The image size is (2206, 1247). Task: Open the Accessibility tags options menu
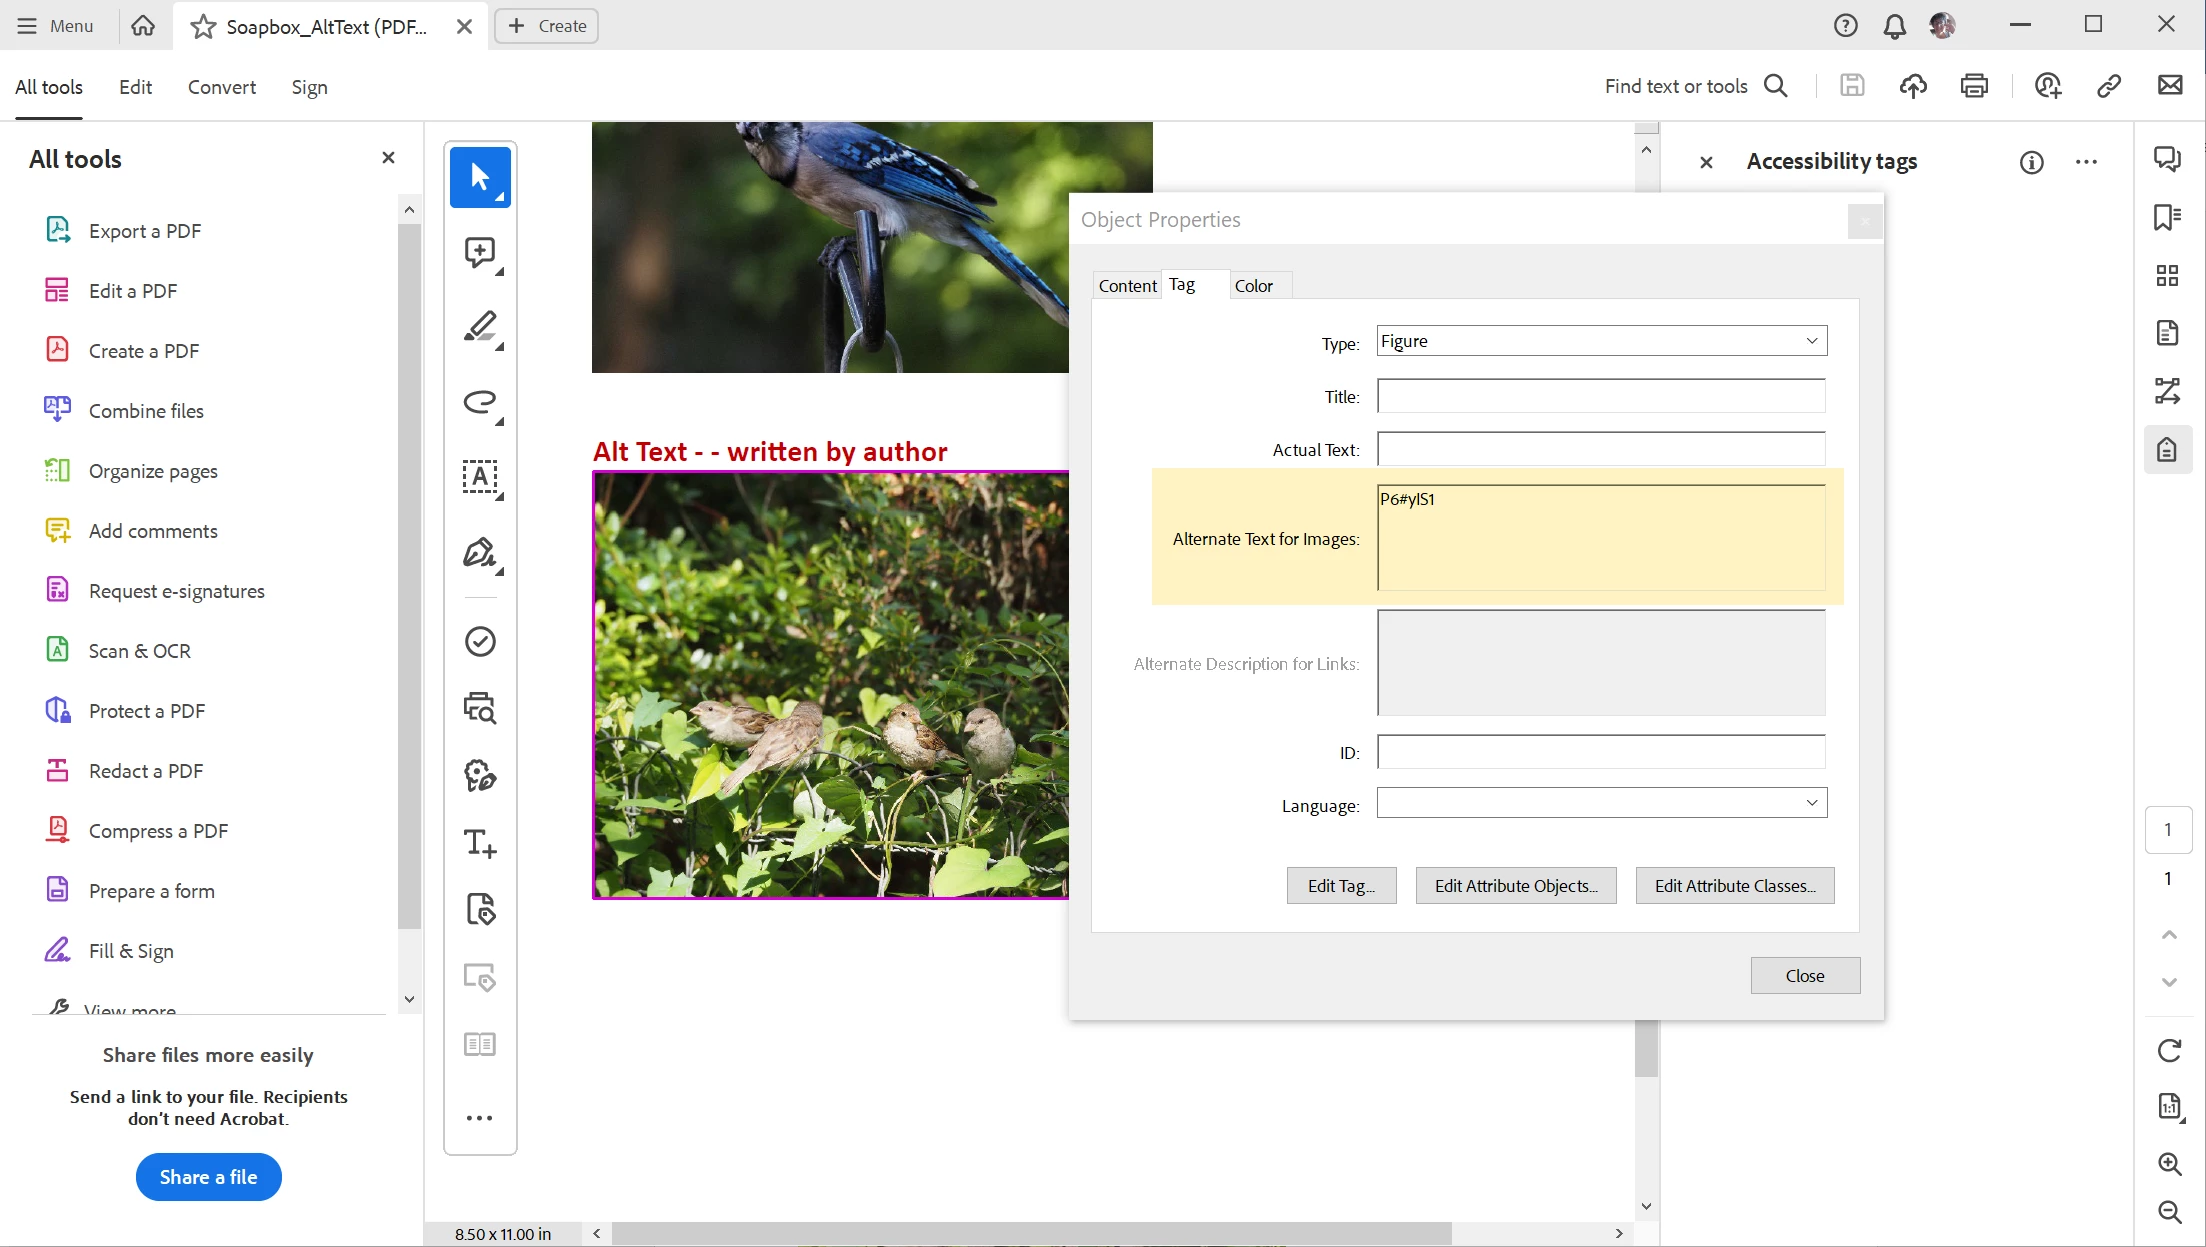2086,162
